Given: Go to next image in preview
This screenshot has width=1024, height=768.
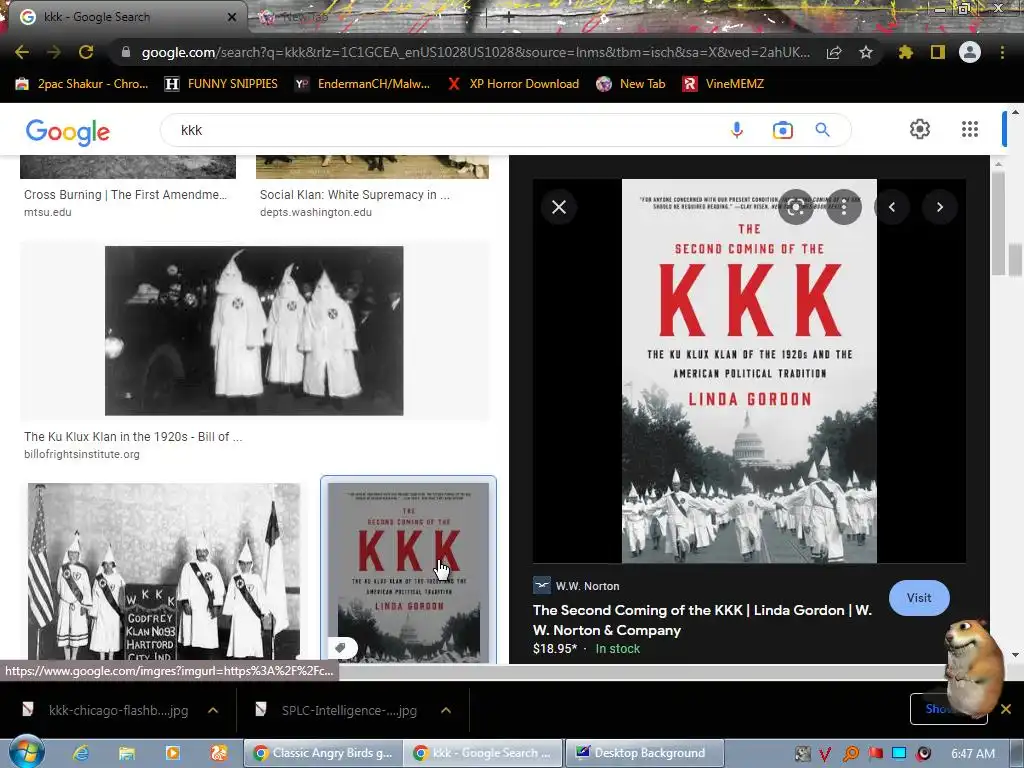Looking at the screenshot, I should coord(940,207).
